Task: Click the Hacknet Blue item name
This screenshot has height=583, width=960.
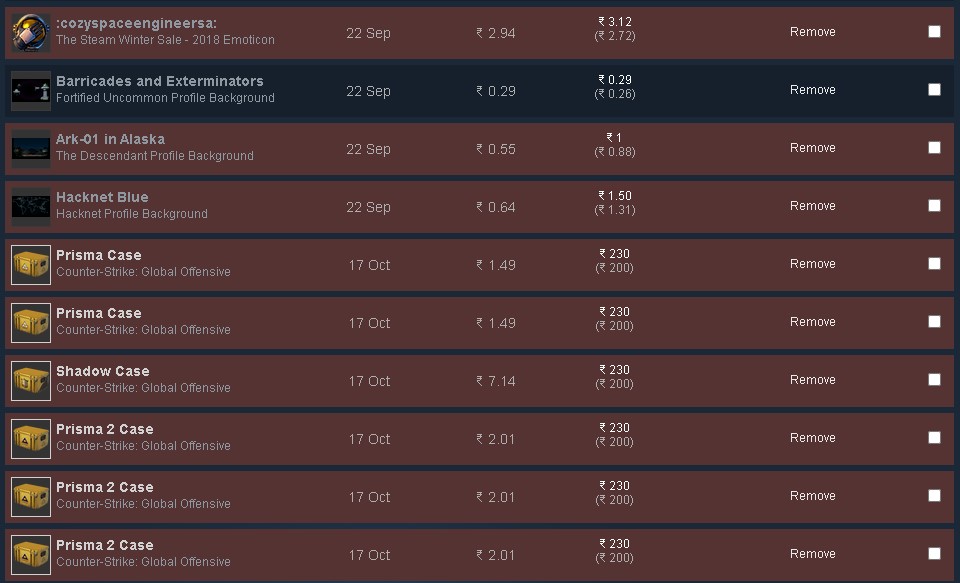Action: (102, 197)
